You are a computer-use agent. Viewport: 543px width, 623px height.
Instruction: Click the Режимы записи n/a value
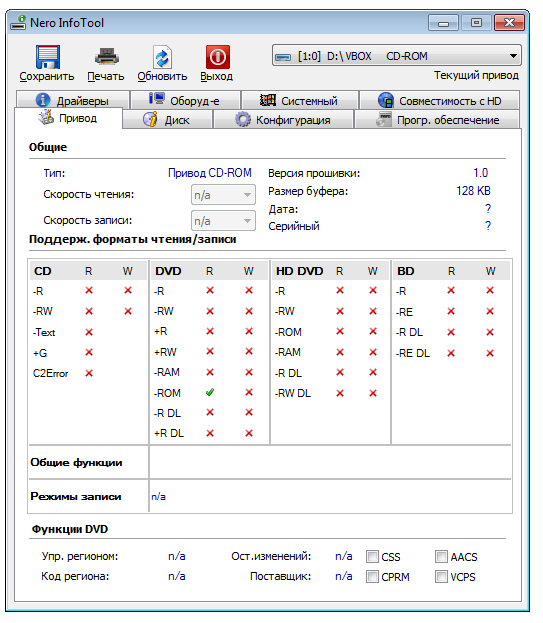[x=158, y=496]
